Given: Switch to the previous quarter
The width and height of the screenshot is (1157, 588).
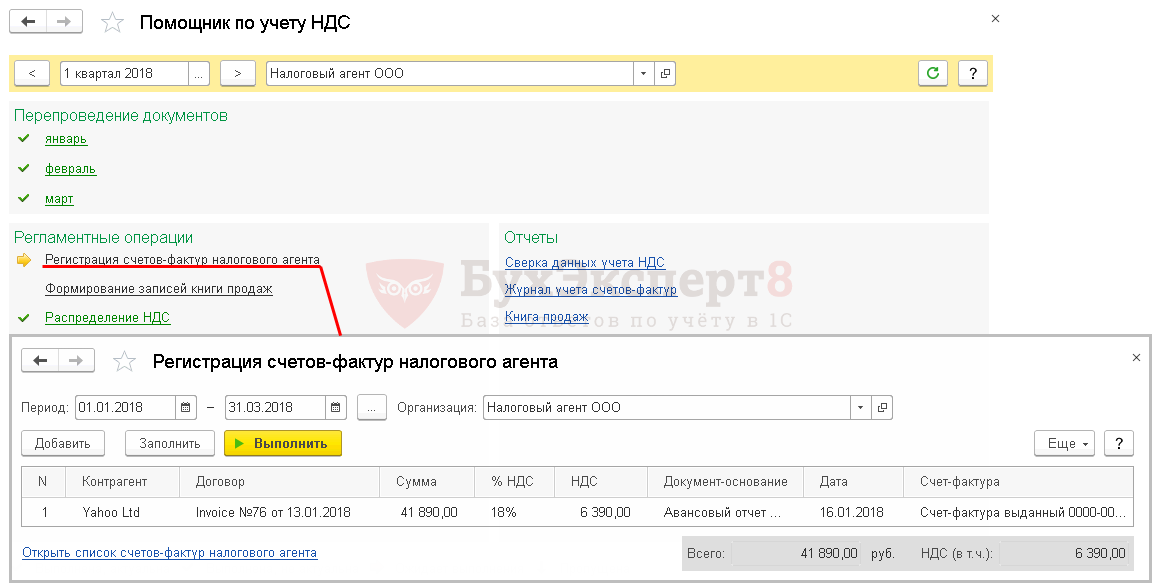Looking at the screenshot, I should [x=32, y=73].
